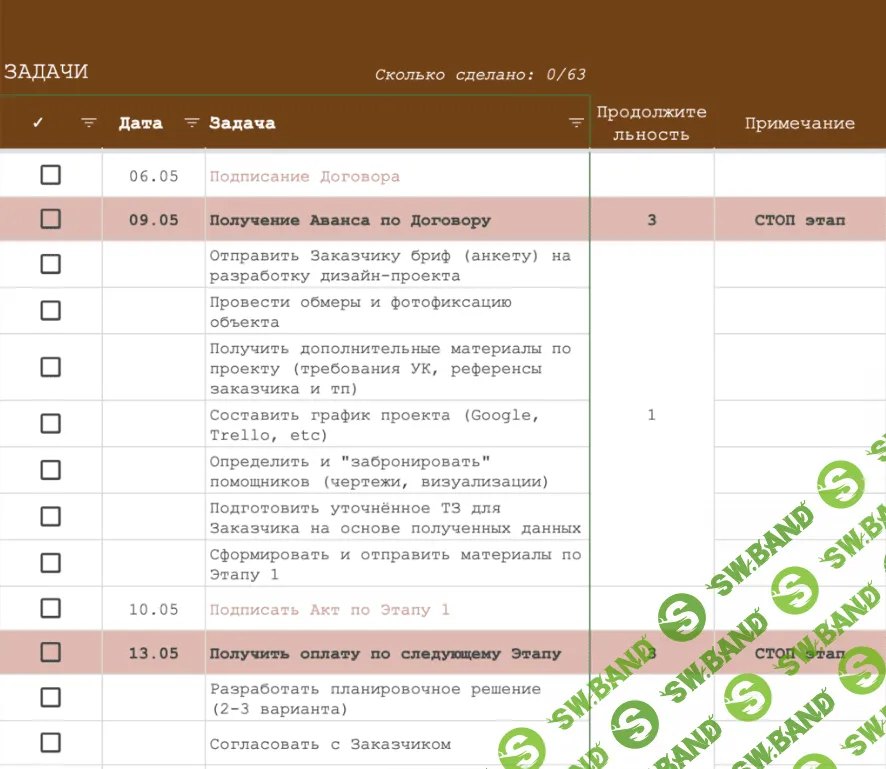Tick checkbox for Подписание Договора

pos(51,175)
